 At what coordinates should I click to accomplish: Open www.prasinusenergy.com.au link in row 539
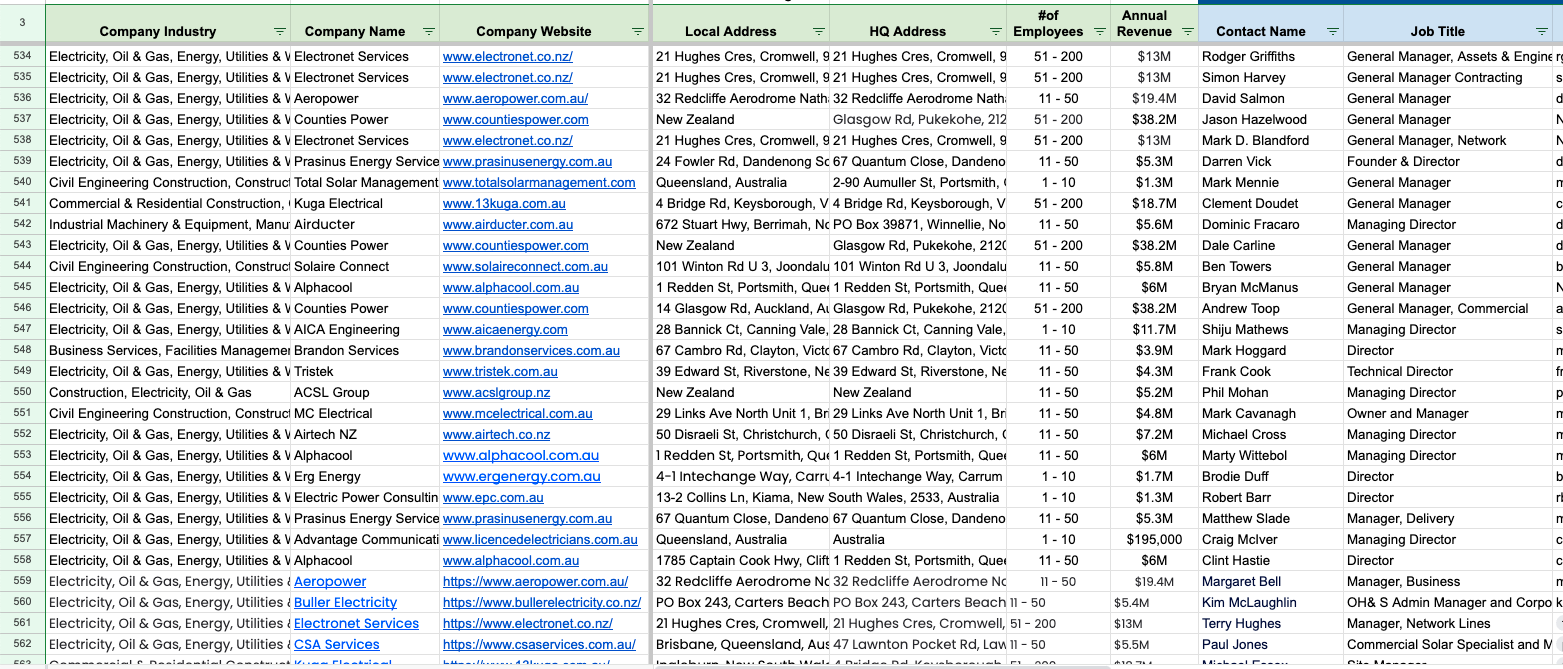527,161
